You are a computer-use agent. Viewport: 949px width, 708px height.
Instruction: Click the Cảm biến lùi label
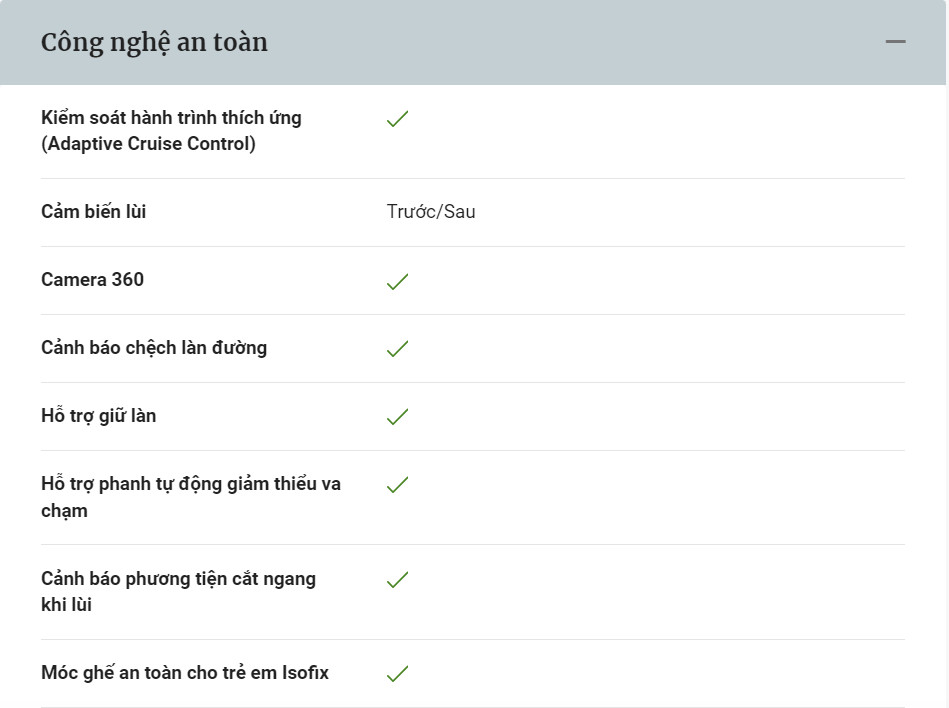point(94,212)
